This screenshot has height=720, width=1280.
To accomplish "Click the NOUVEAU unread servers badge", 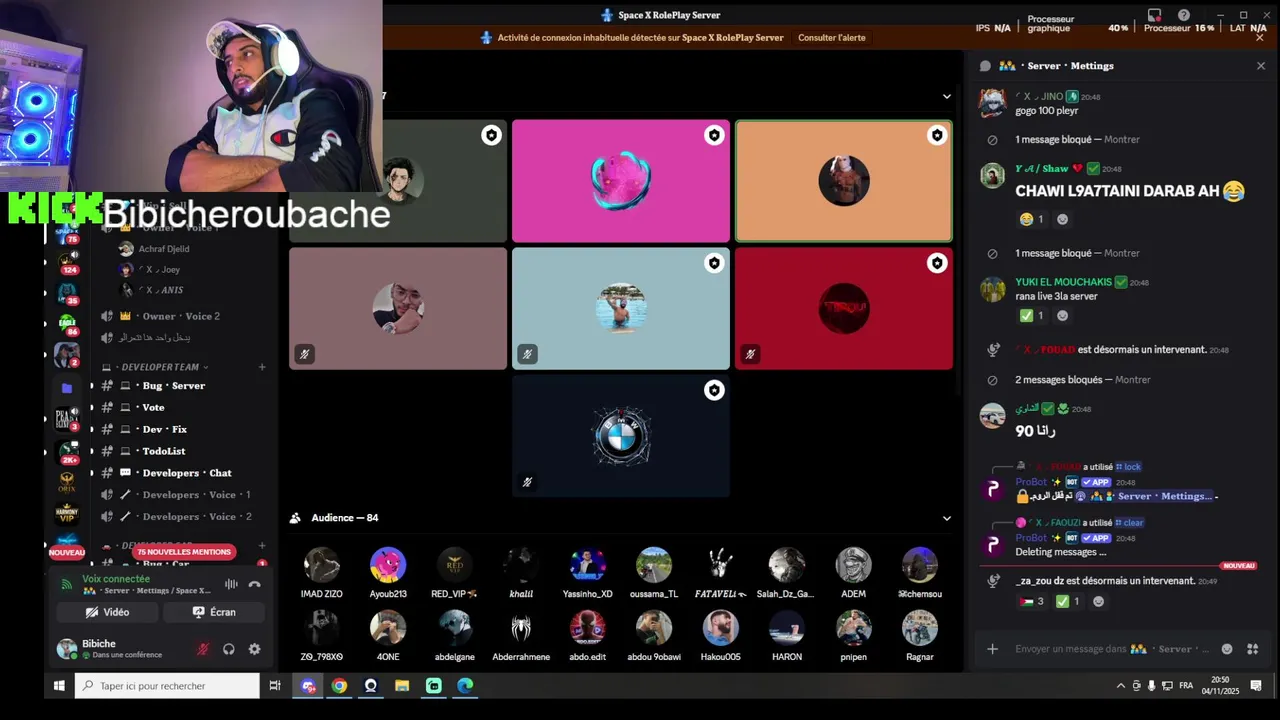I will [x=67, y=553].
